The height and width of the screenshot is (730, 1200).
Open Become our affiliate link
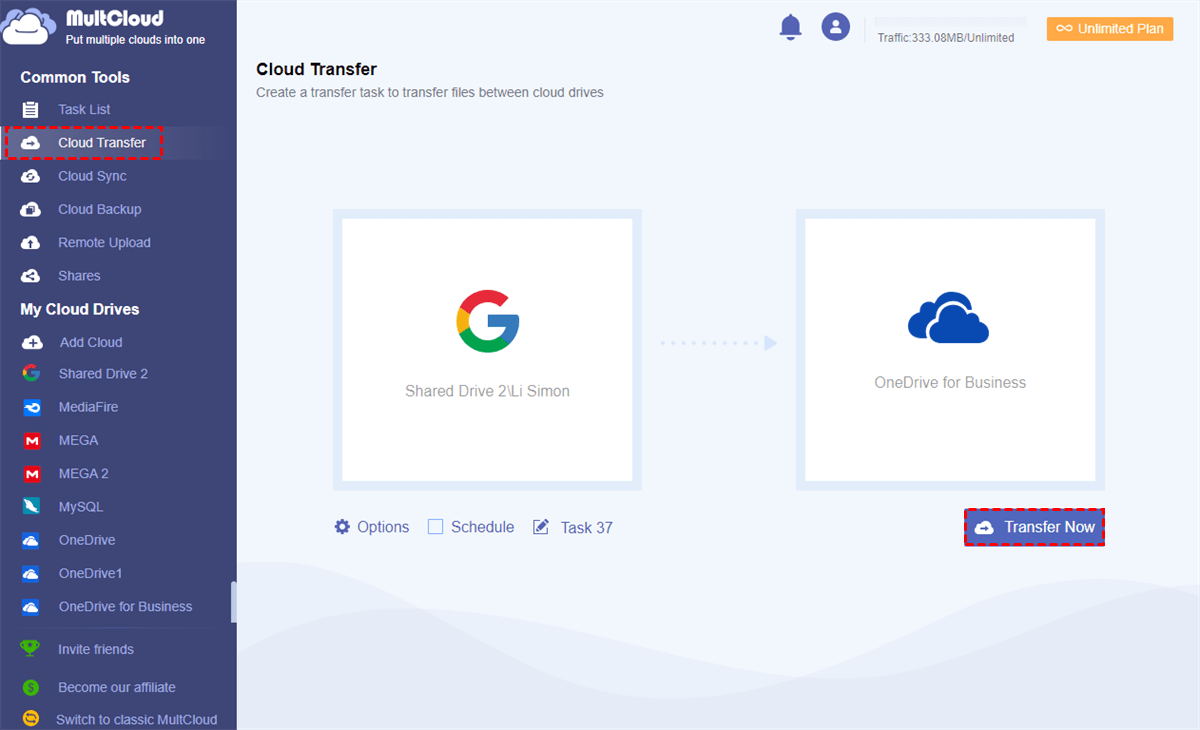117,687
